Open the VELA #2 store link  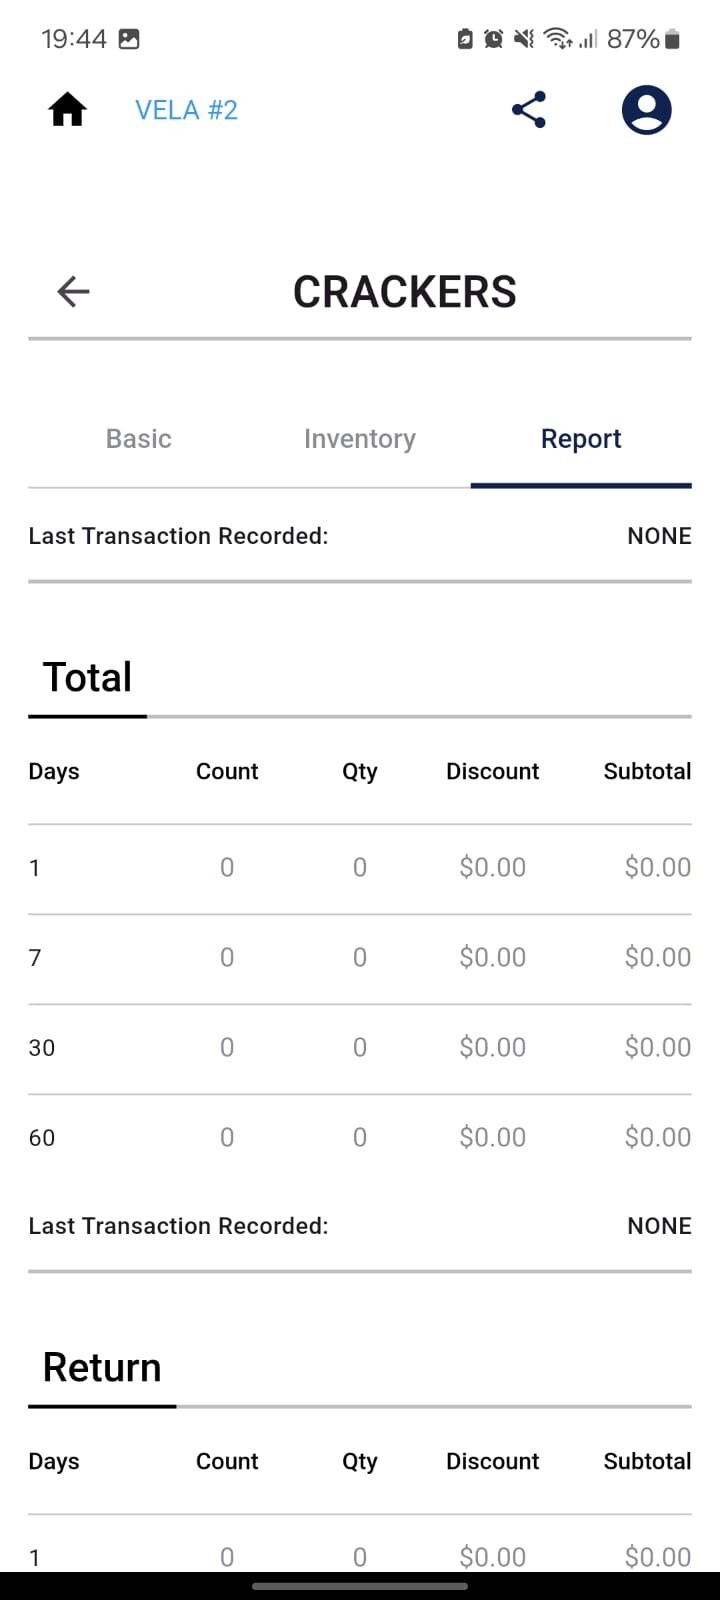187,110
